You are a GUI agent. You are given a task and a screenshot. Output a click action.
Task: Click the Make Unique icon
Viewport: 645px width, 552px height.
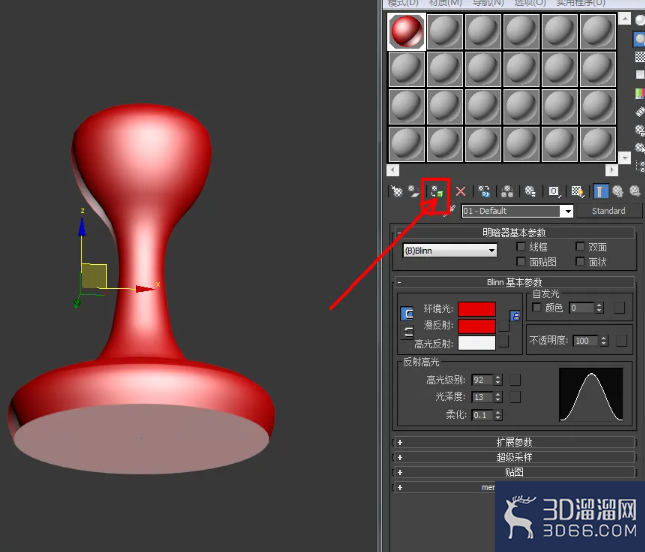(507, 191)
